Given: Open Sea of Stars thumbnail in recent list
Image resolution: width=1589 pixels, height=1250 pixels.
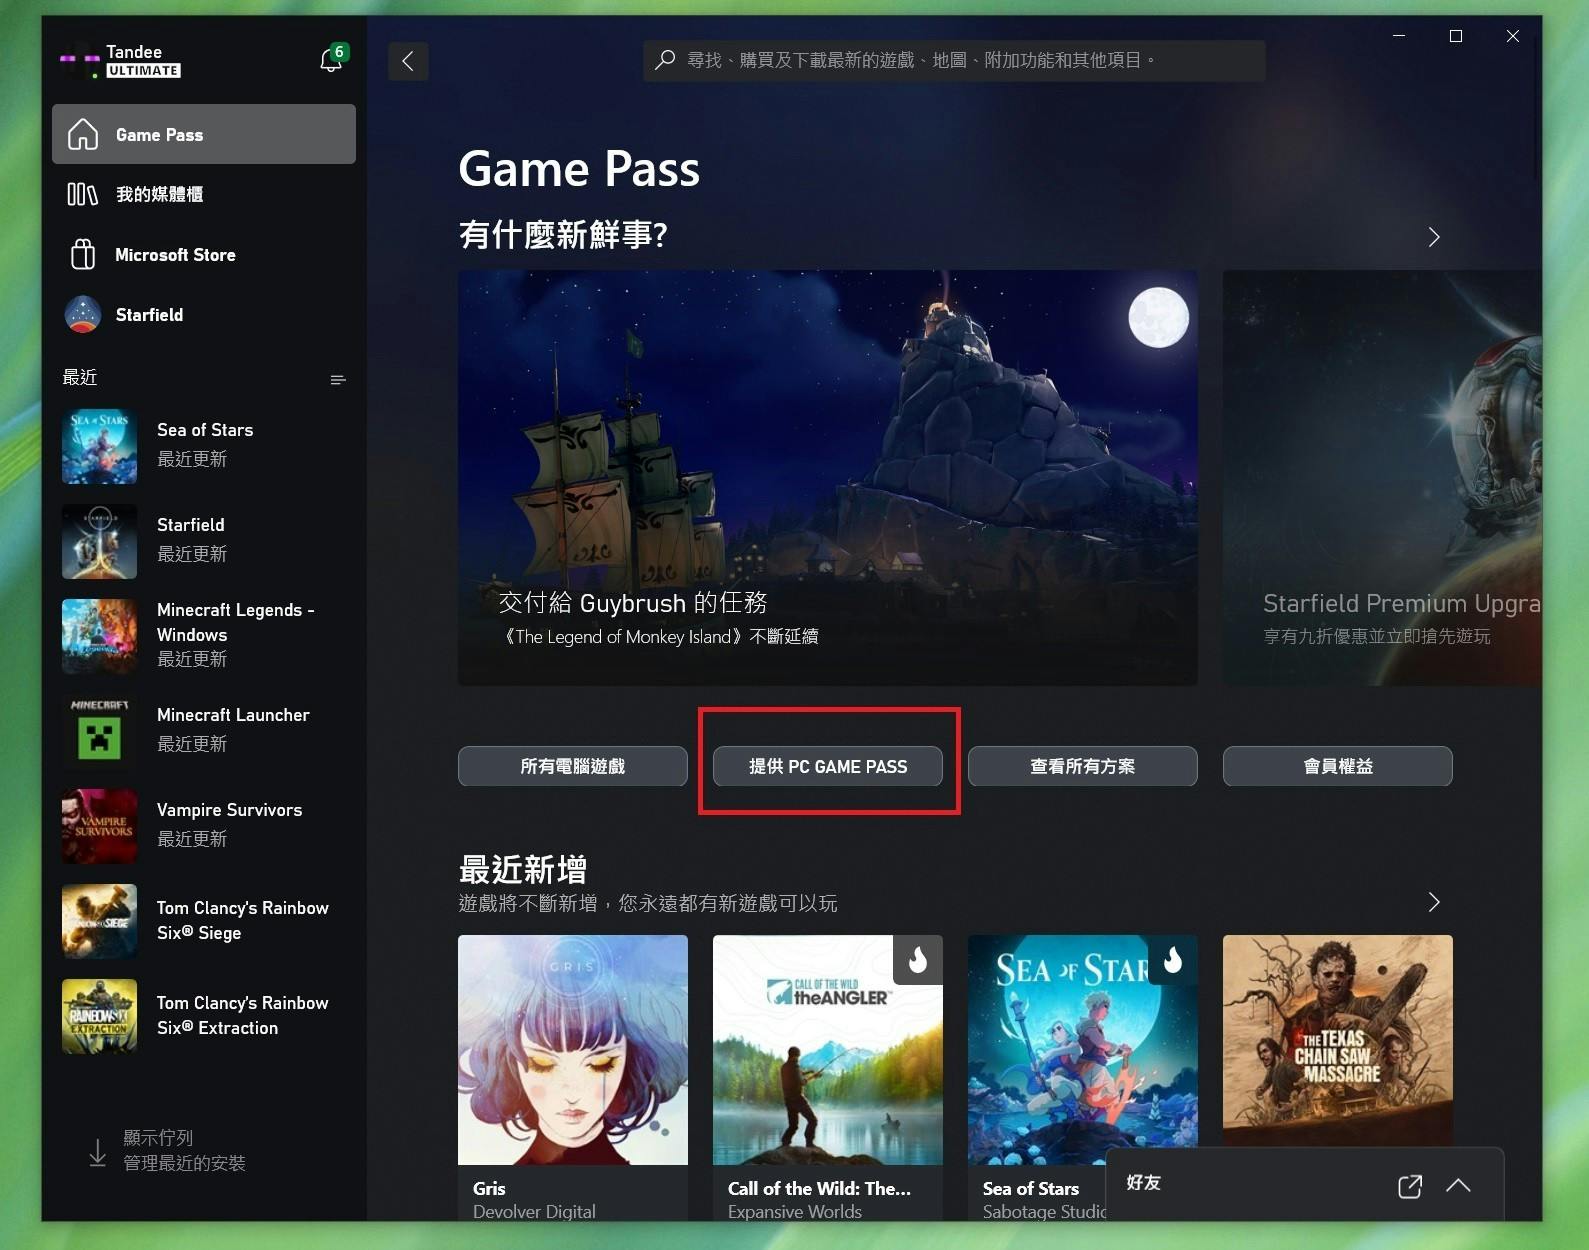Looking at the screenshot, I should tap(99, 446).
